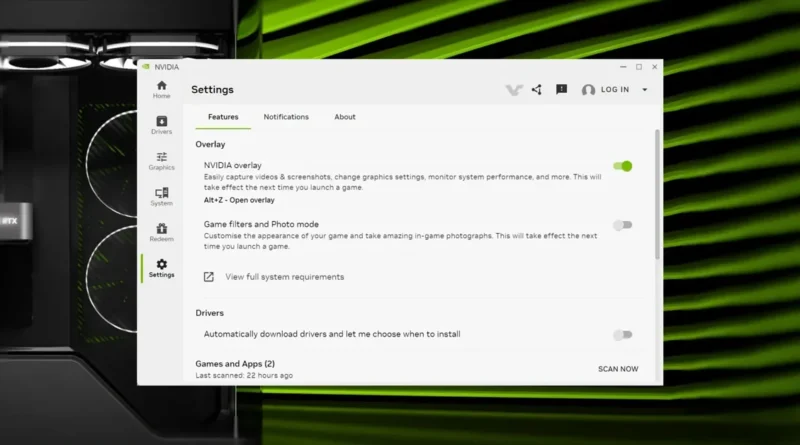This screenshot has height=445, width=800.
Task: Maximize the NVIDIA app window
Action: click(x=639, y=67)
